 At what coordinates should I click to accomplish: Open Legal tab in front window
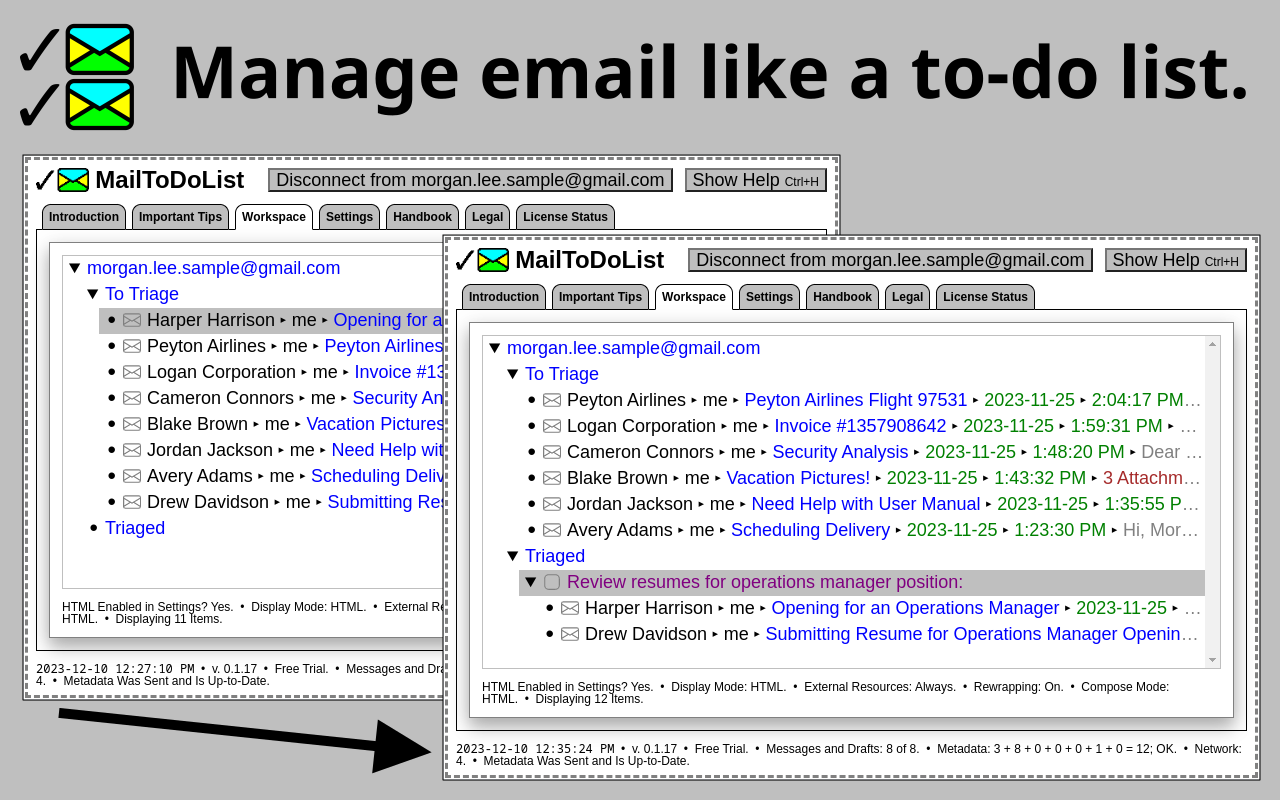coord(907,297)
